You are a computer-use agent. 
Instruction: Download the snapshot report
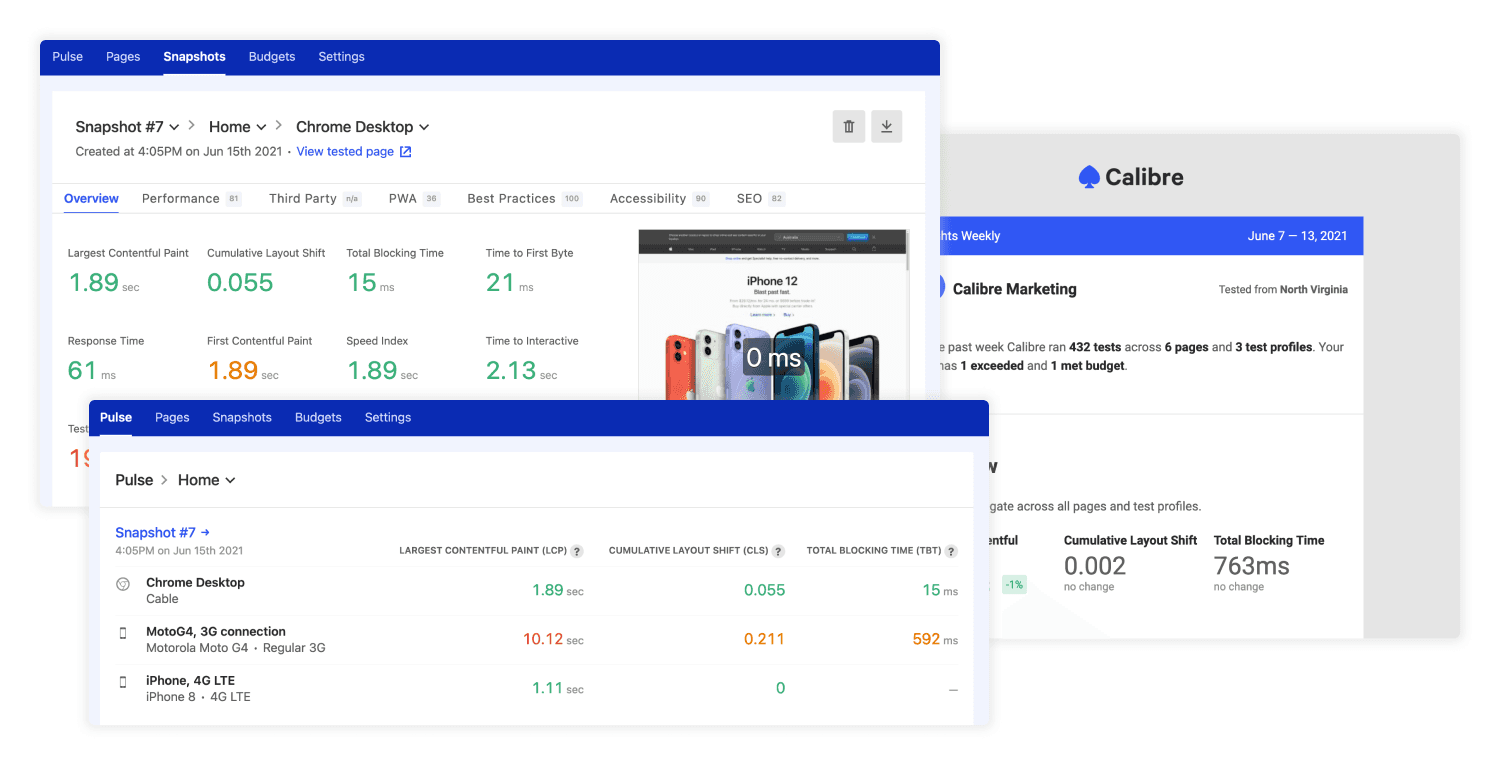tap(886, 126)
